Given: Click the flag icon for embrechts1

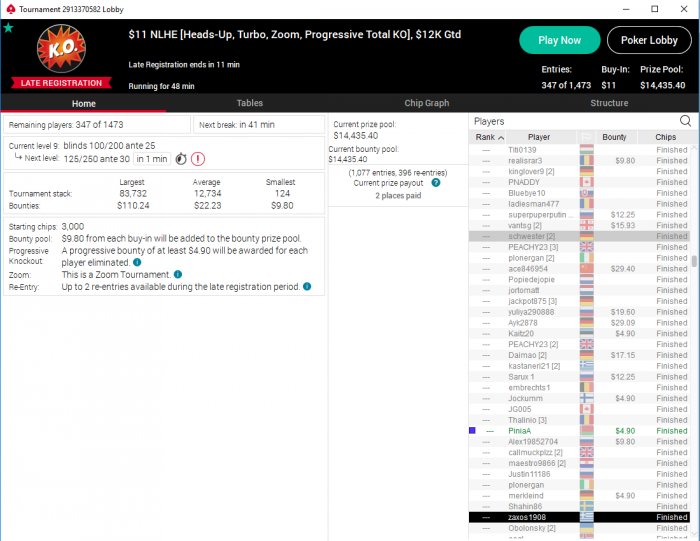Looking at the screenshot, I should (x=587, y=387).
